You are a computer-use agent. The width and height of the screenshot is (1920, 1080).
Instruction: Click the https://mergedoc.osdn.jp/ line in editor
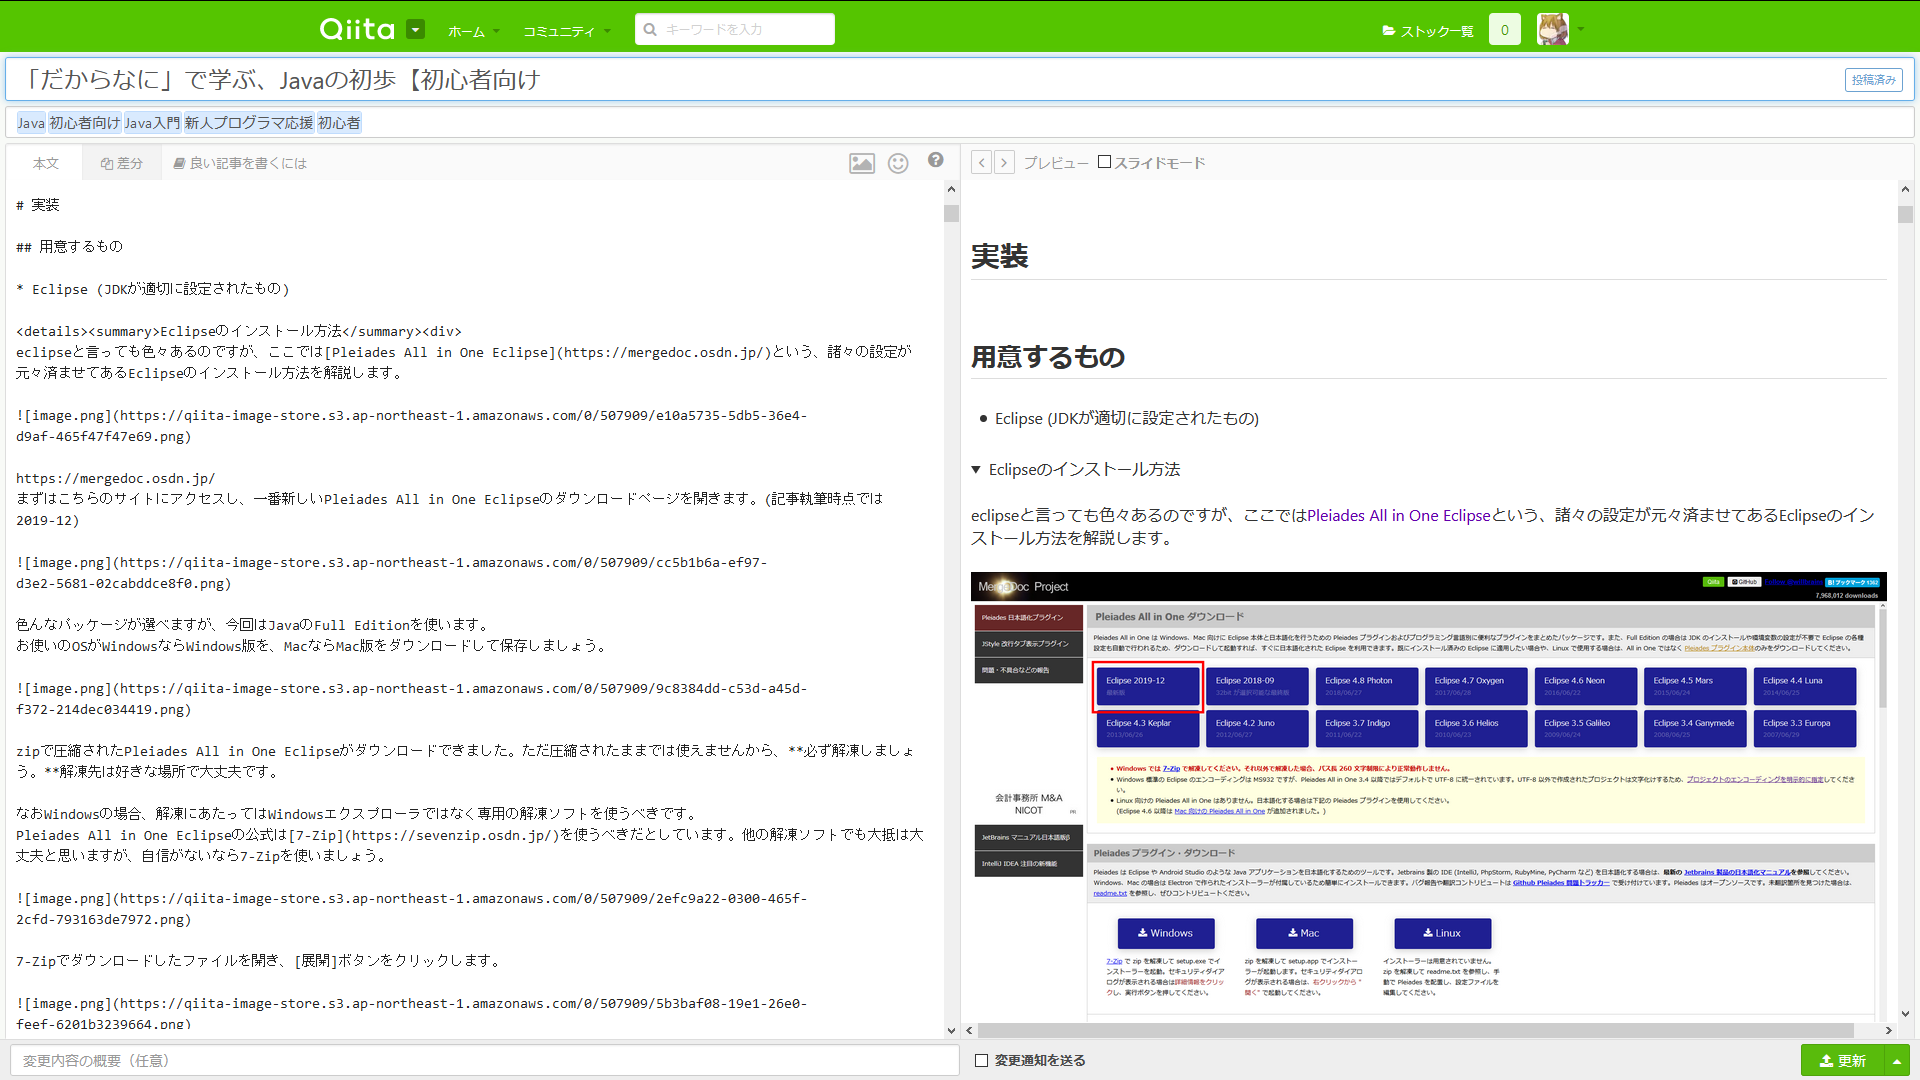pyautogui.click(x=115, y=478)
